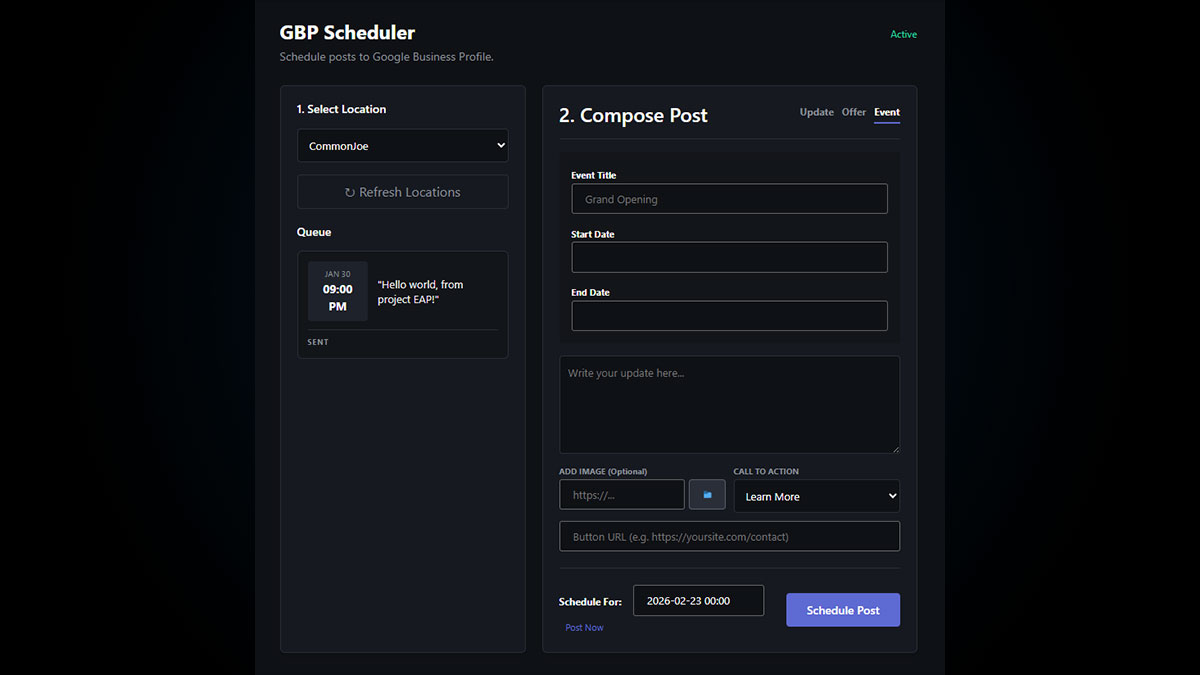Click the chevron on the location selector
1200x675 pixels.
click(x=499, y=145)
